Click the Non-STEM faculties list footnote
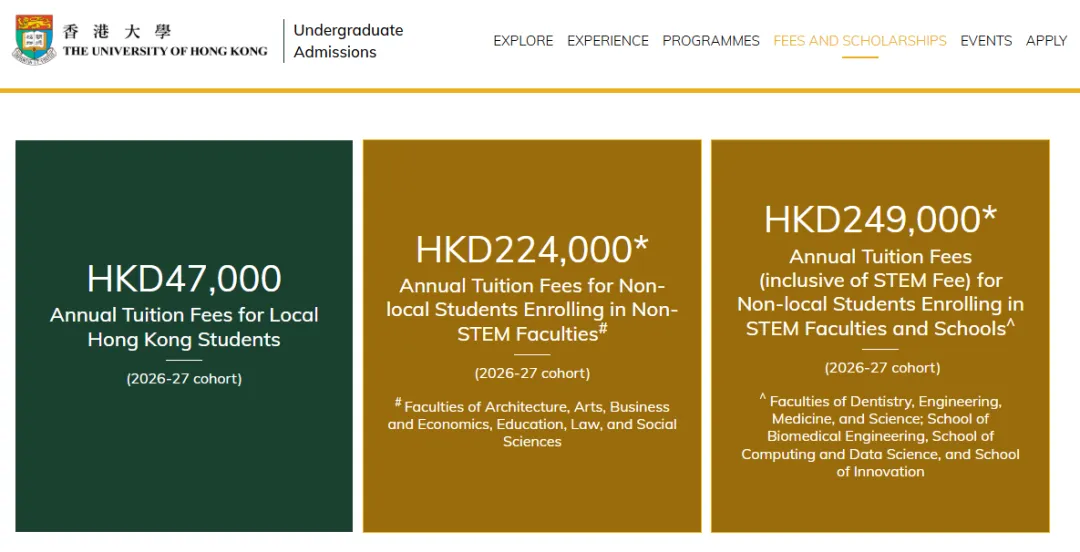1080x552 pixels. tap(532, 424)
